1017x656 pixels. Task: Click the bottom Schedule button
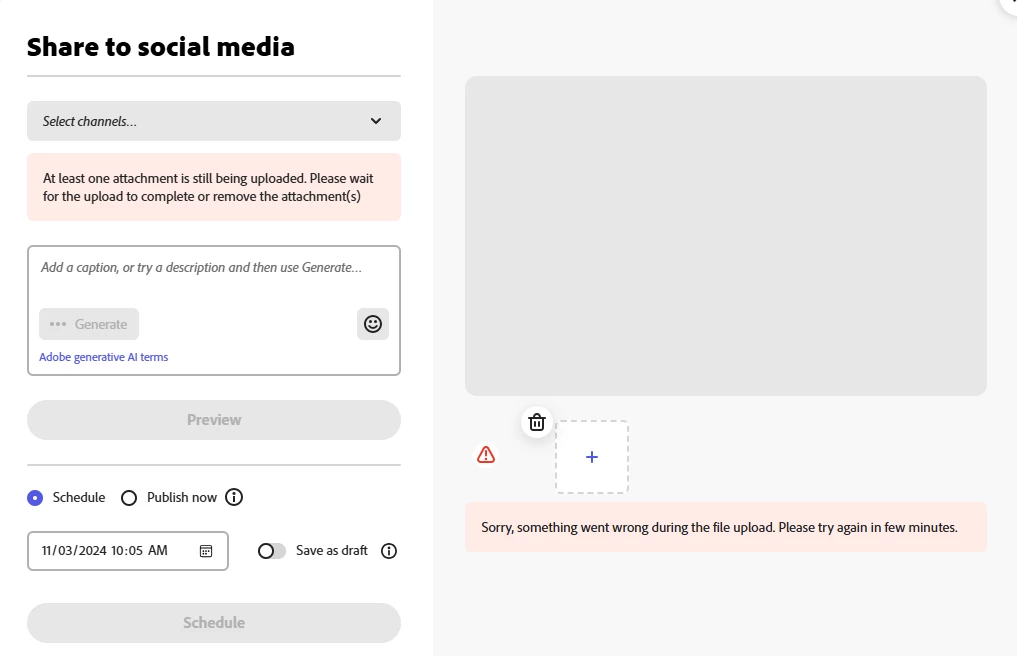(213, 623)
